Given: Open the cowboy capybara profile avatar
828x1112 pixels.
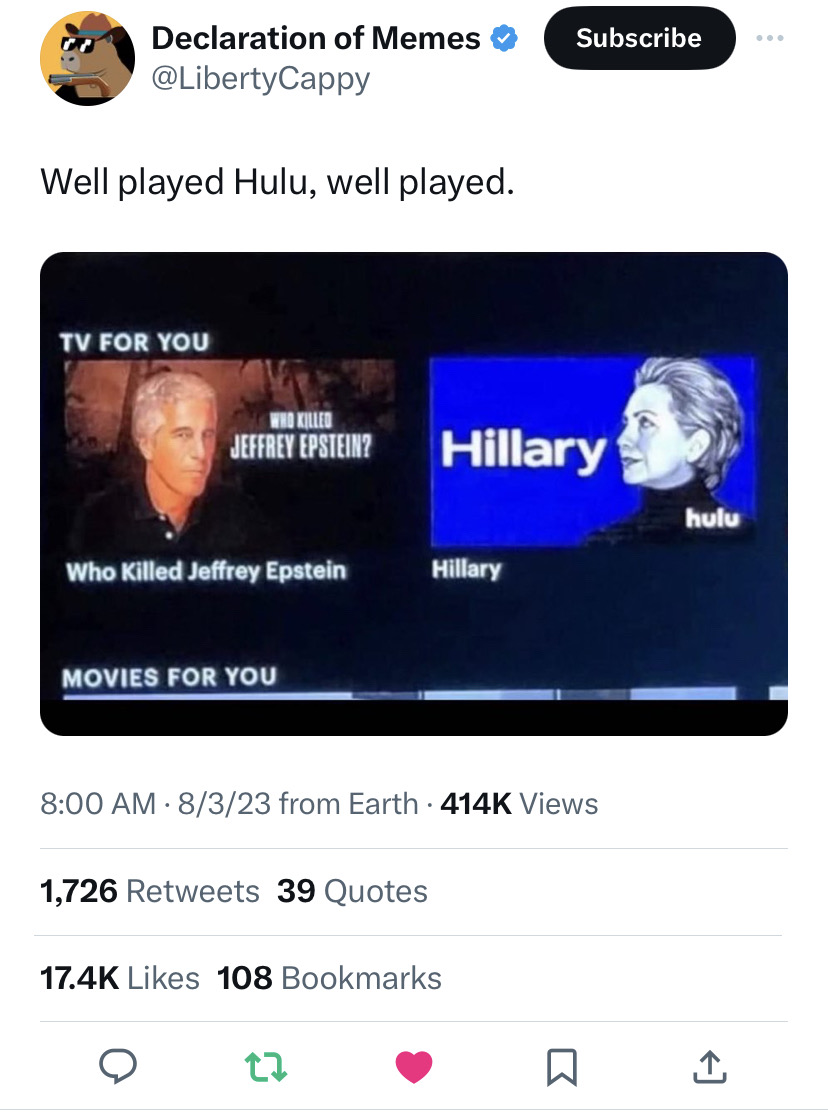Looking at the screenshot, I should (87, 59).
